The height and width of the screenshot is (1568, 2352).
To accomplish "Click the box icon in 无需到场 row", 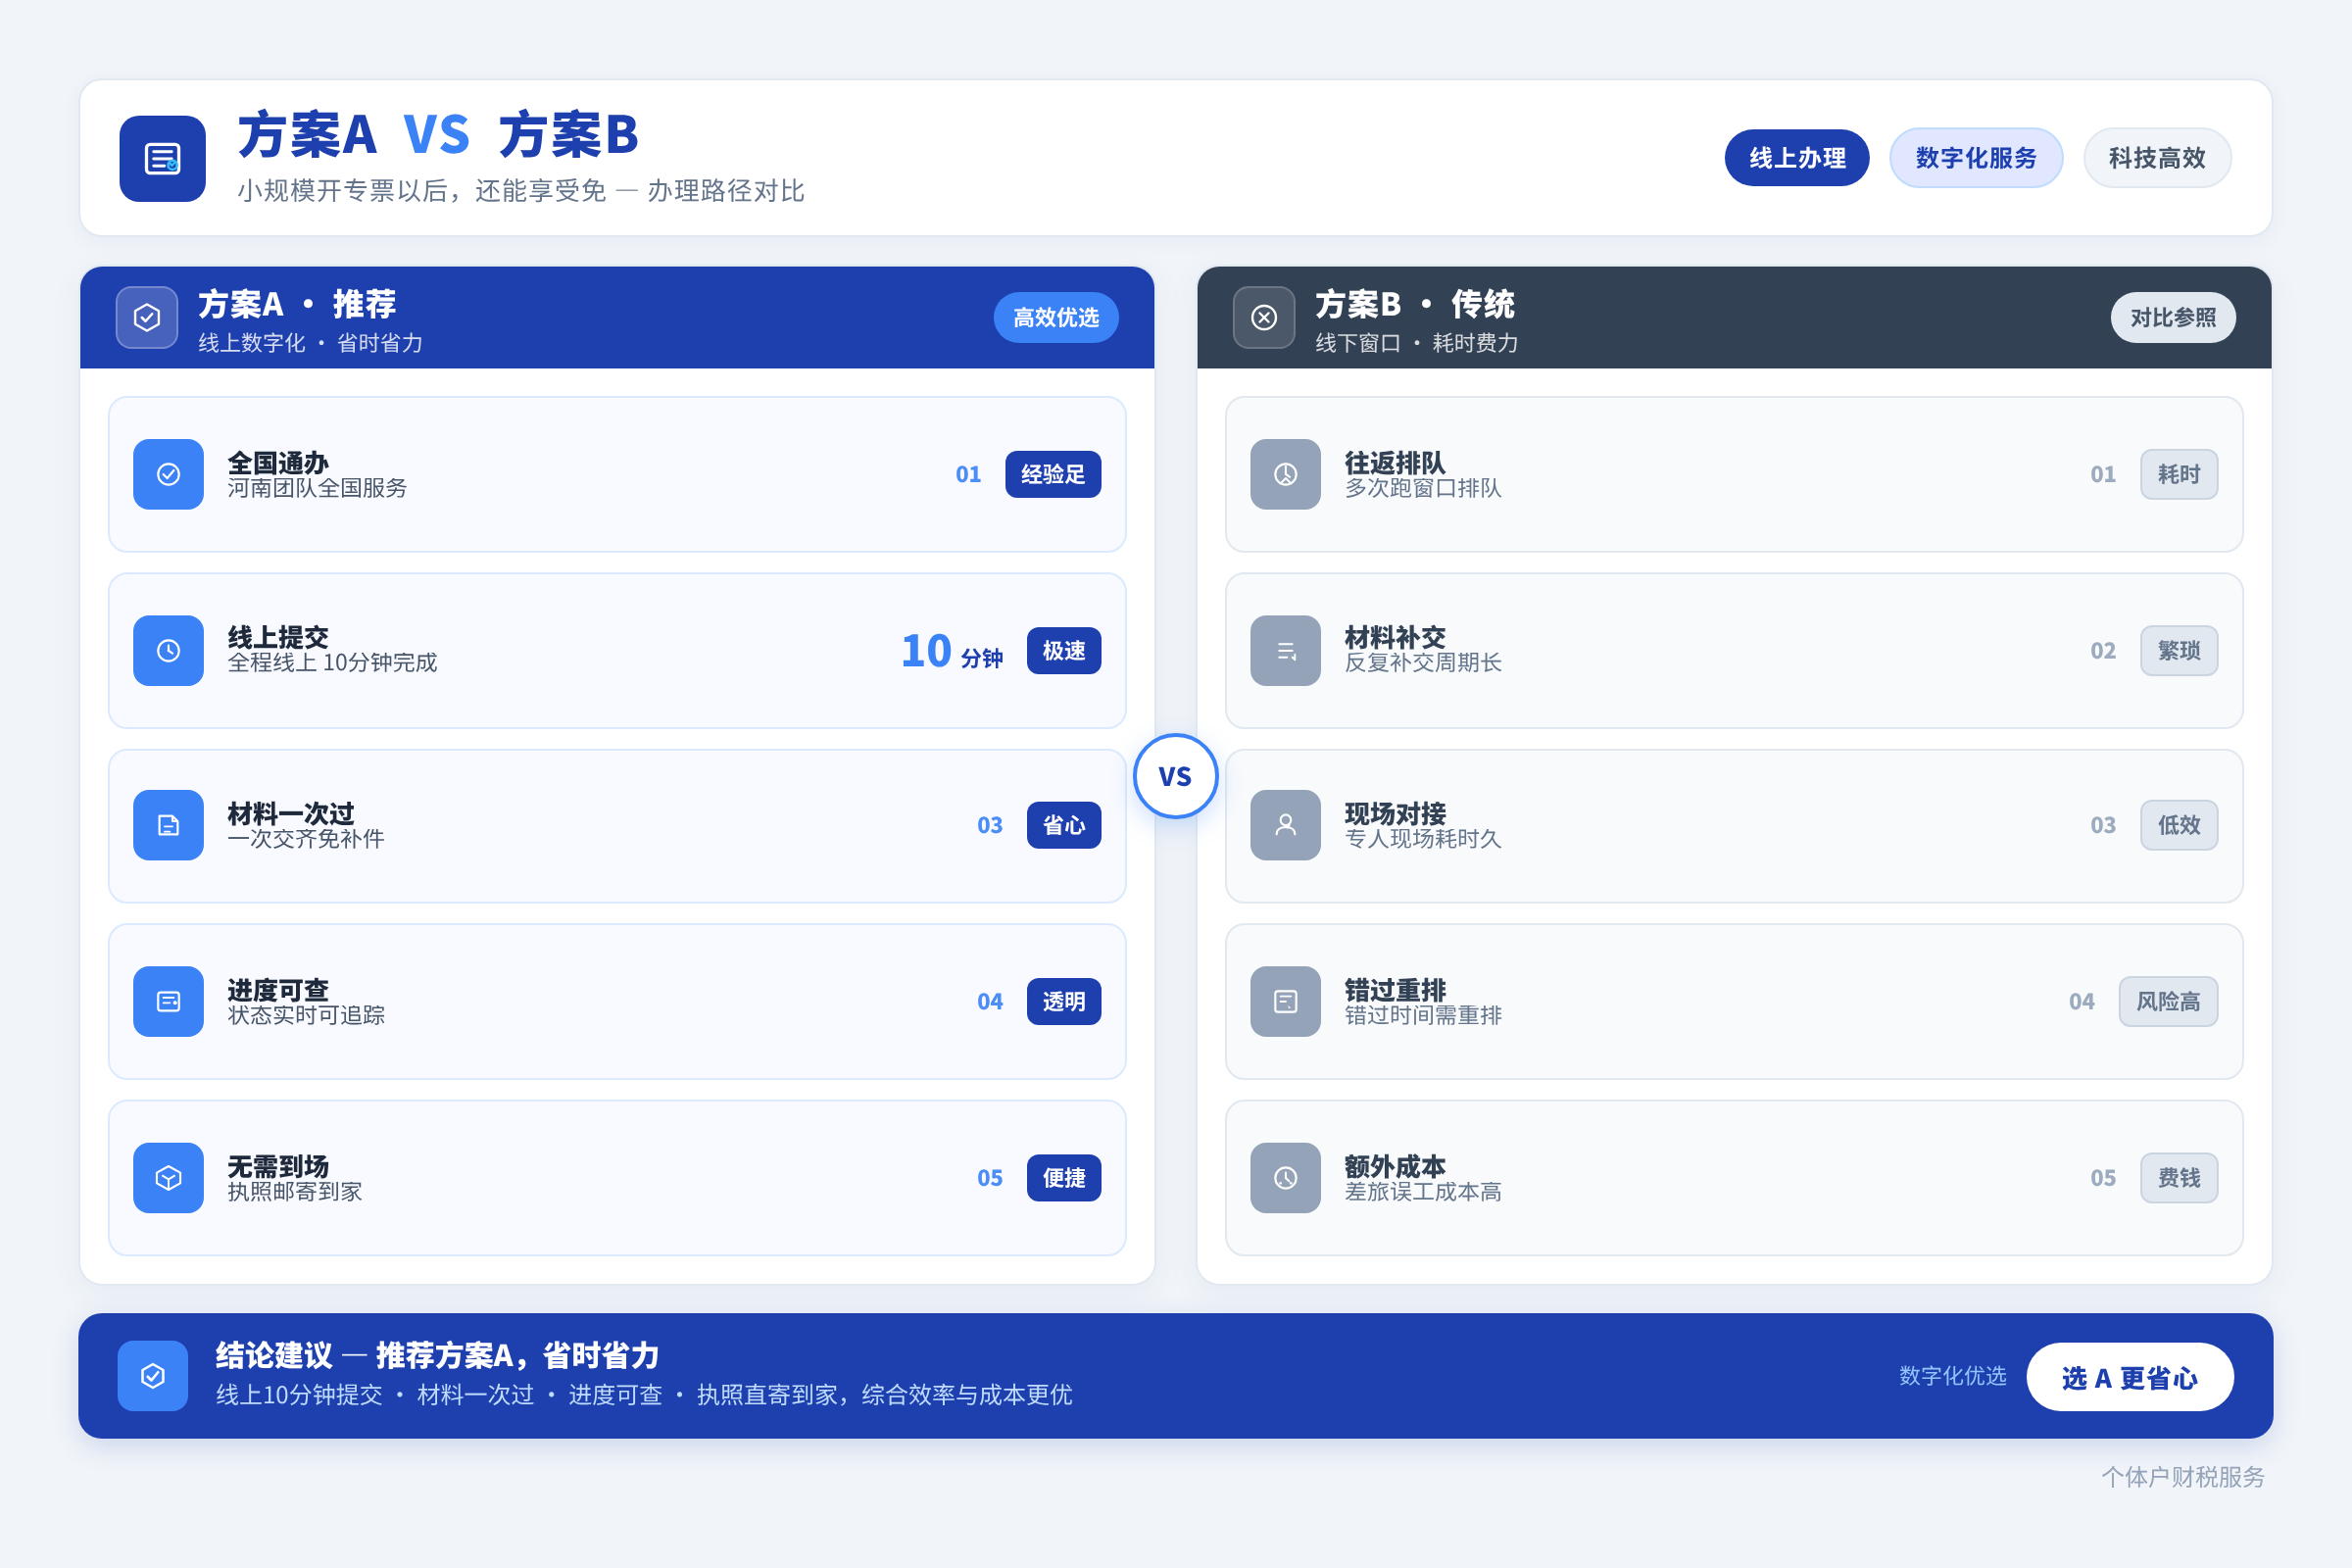I will (x=168, y=1178).
